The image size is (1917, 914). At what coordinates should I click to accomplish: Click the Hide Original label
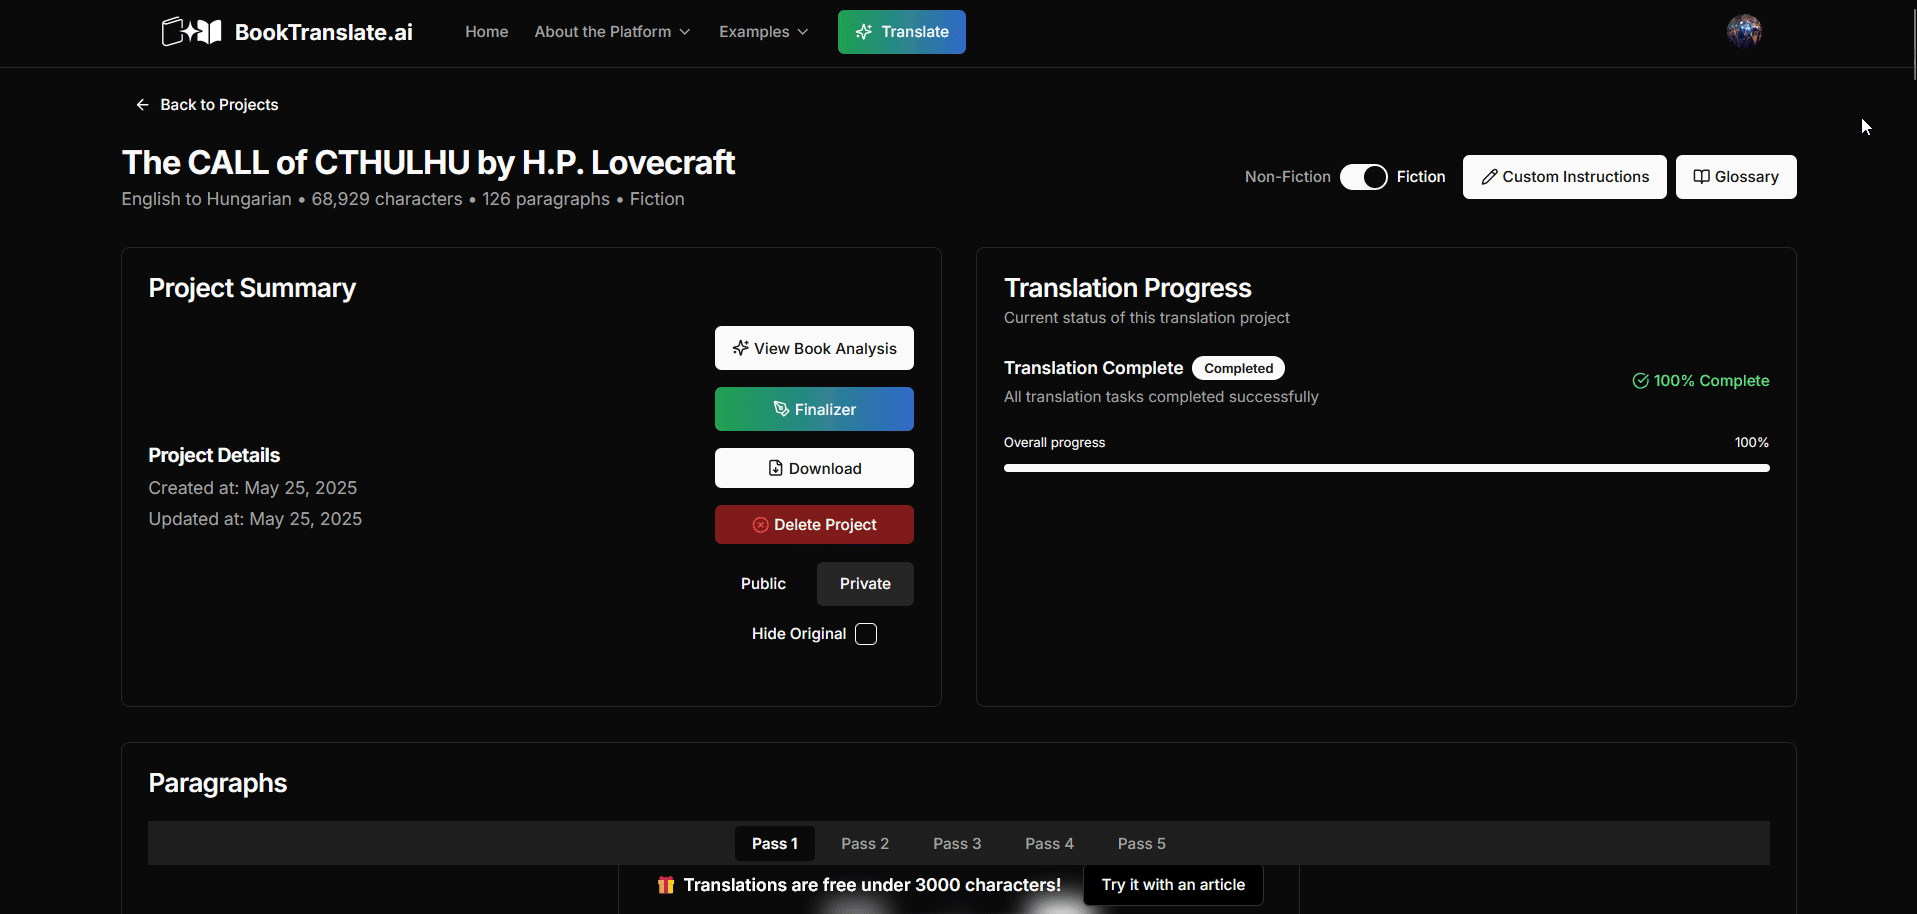pyautogui.click(x=799, y=634)
